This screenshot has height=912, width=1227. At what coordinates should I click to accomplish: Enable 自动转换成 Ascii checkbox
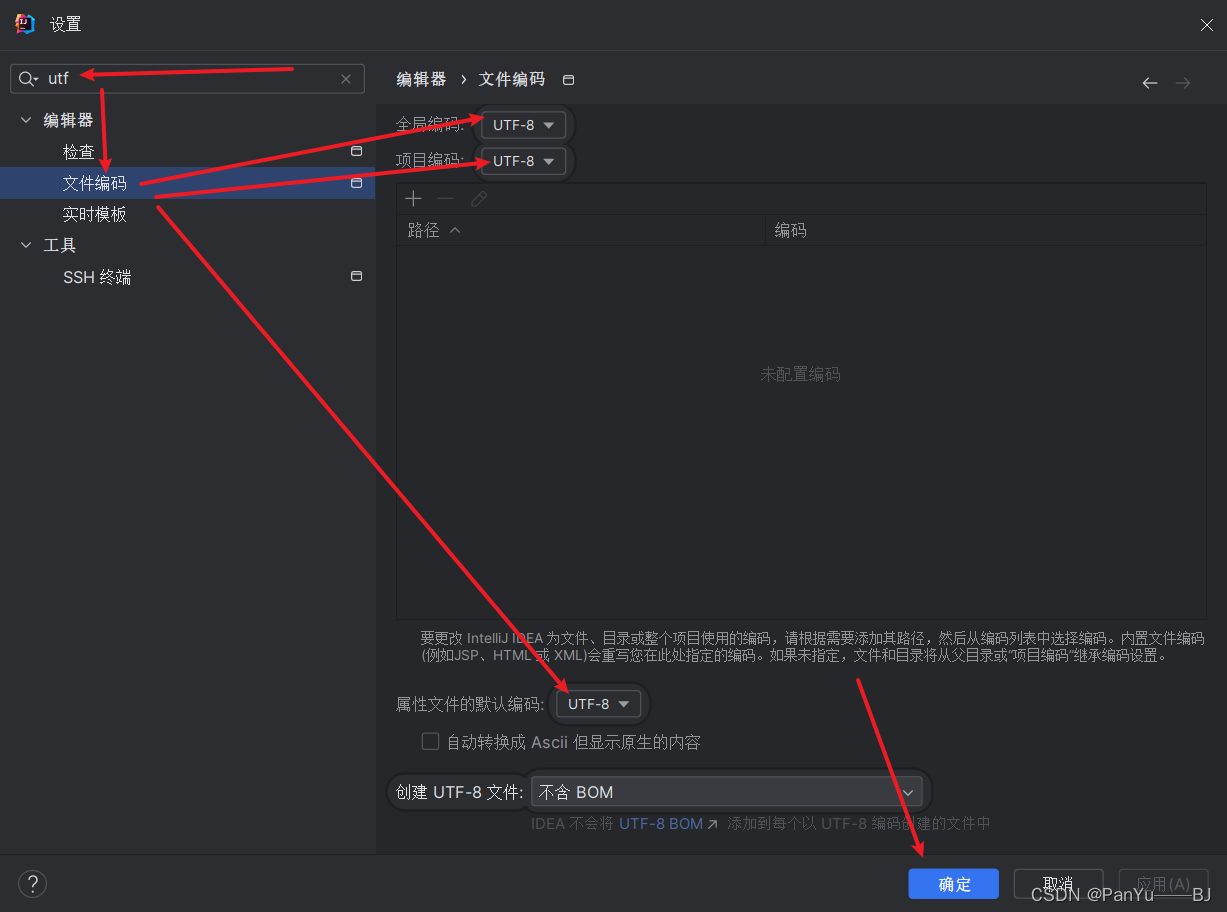coord(431,741)
